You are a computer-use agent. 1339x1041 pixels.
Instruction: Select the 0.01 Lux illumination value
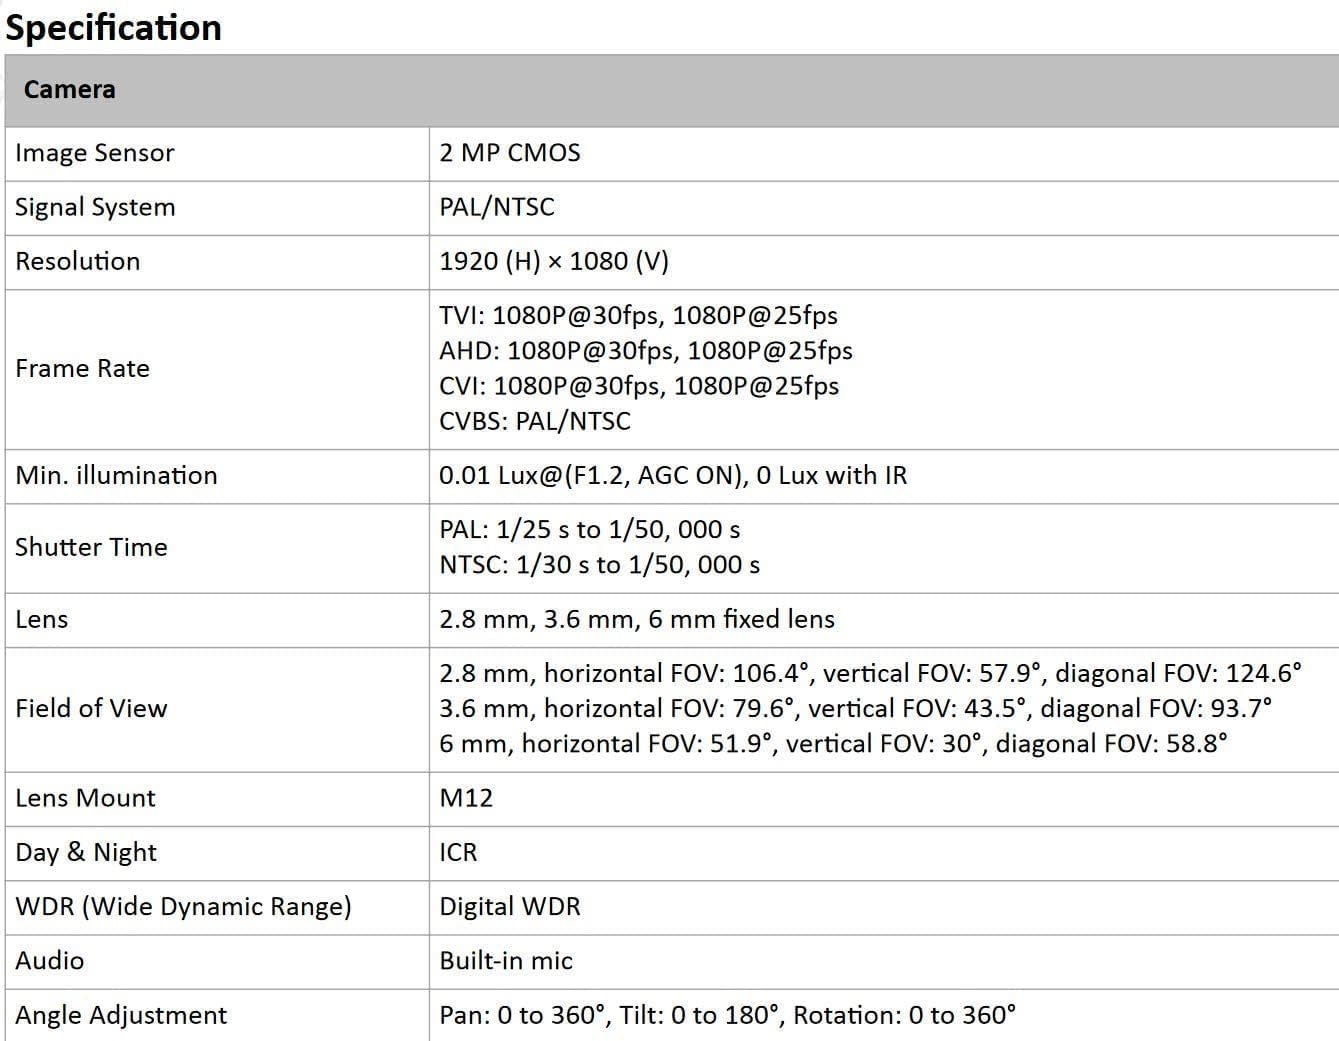673,475
